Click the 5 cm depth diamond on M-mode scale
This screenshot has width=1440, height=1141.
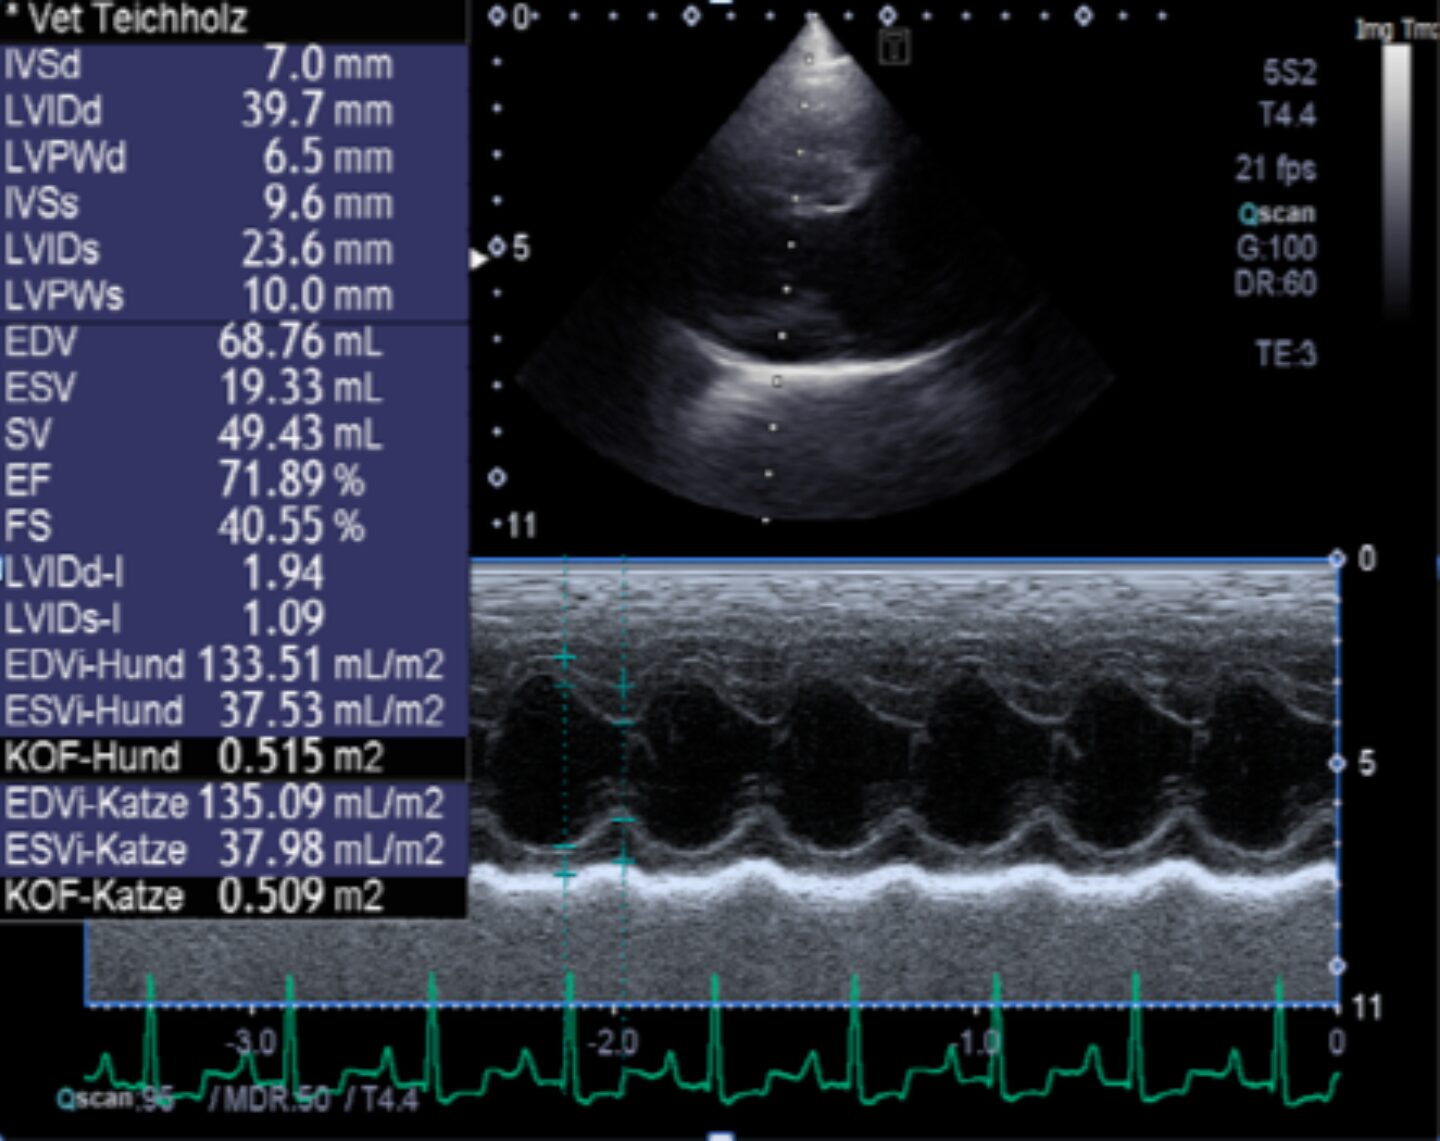click(1337, 764)
